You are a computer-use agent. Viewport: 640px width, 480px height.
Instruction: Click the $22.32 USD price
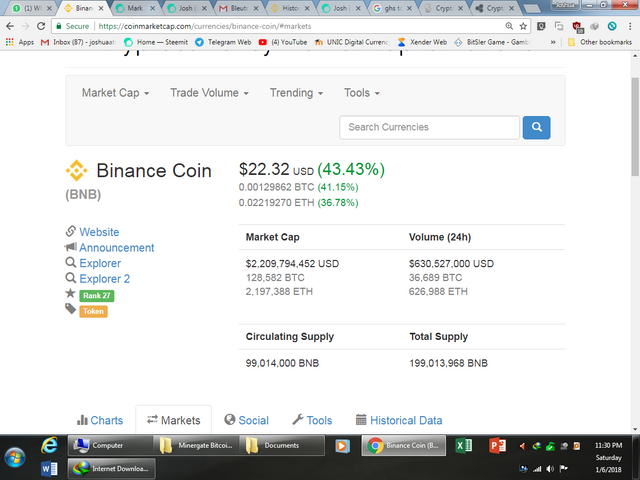coord(276,169)
